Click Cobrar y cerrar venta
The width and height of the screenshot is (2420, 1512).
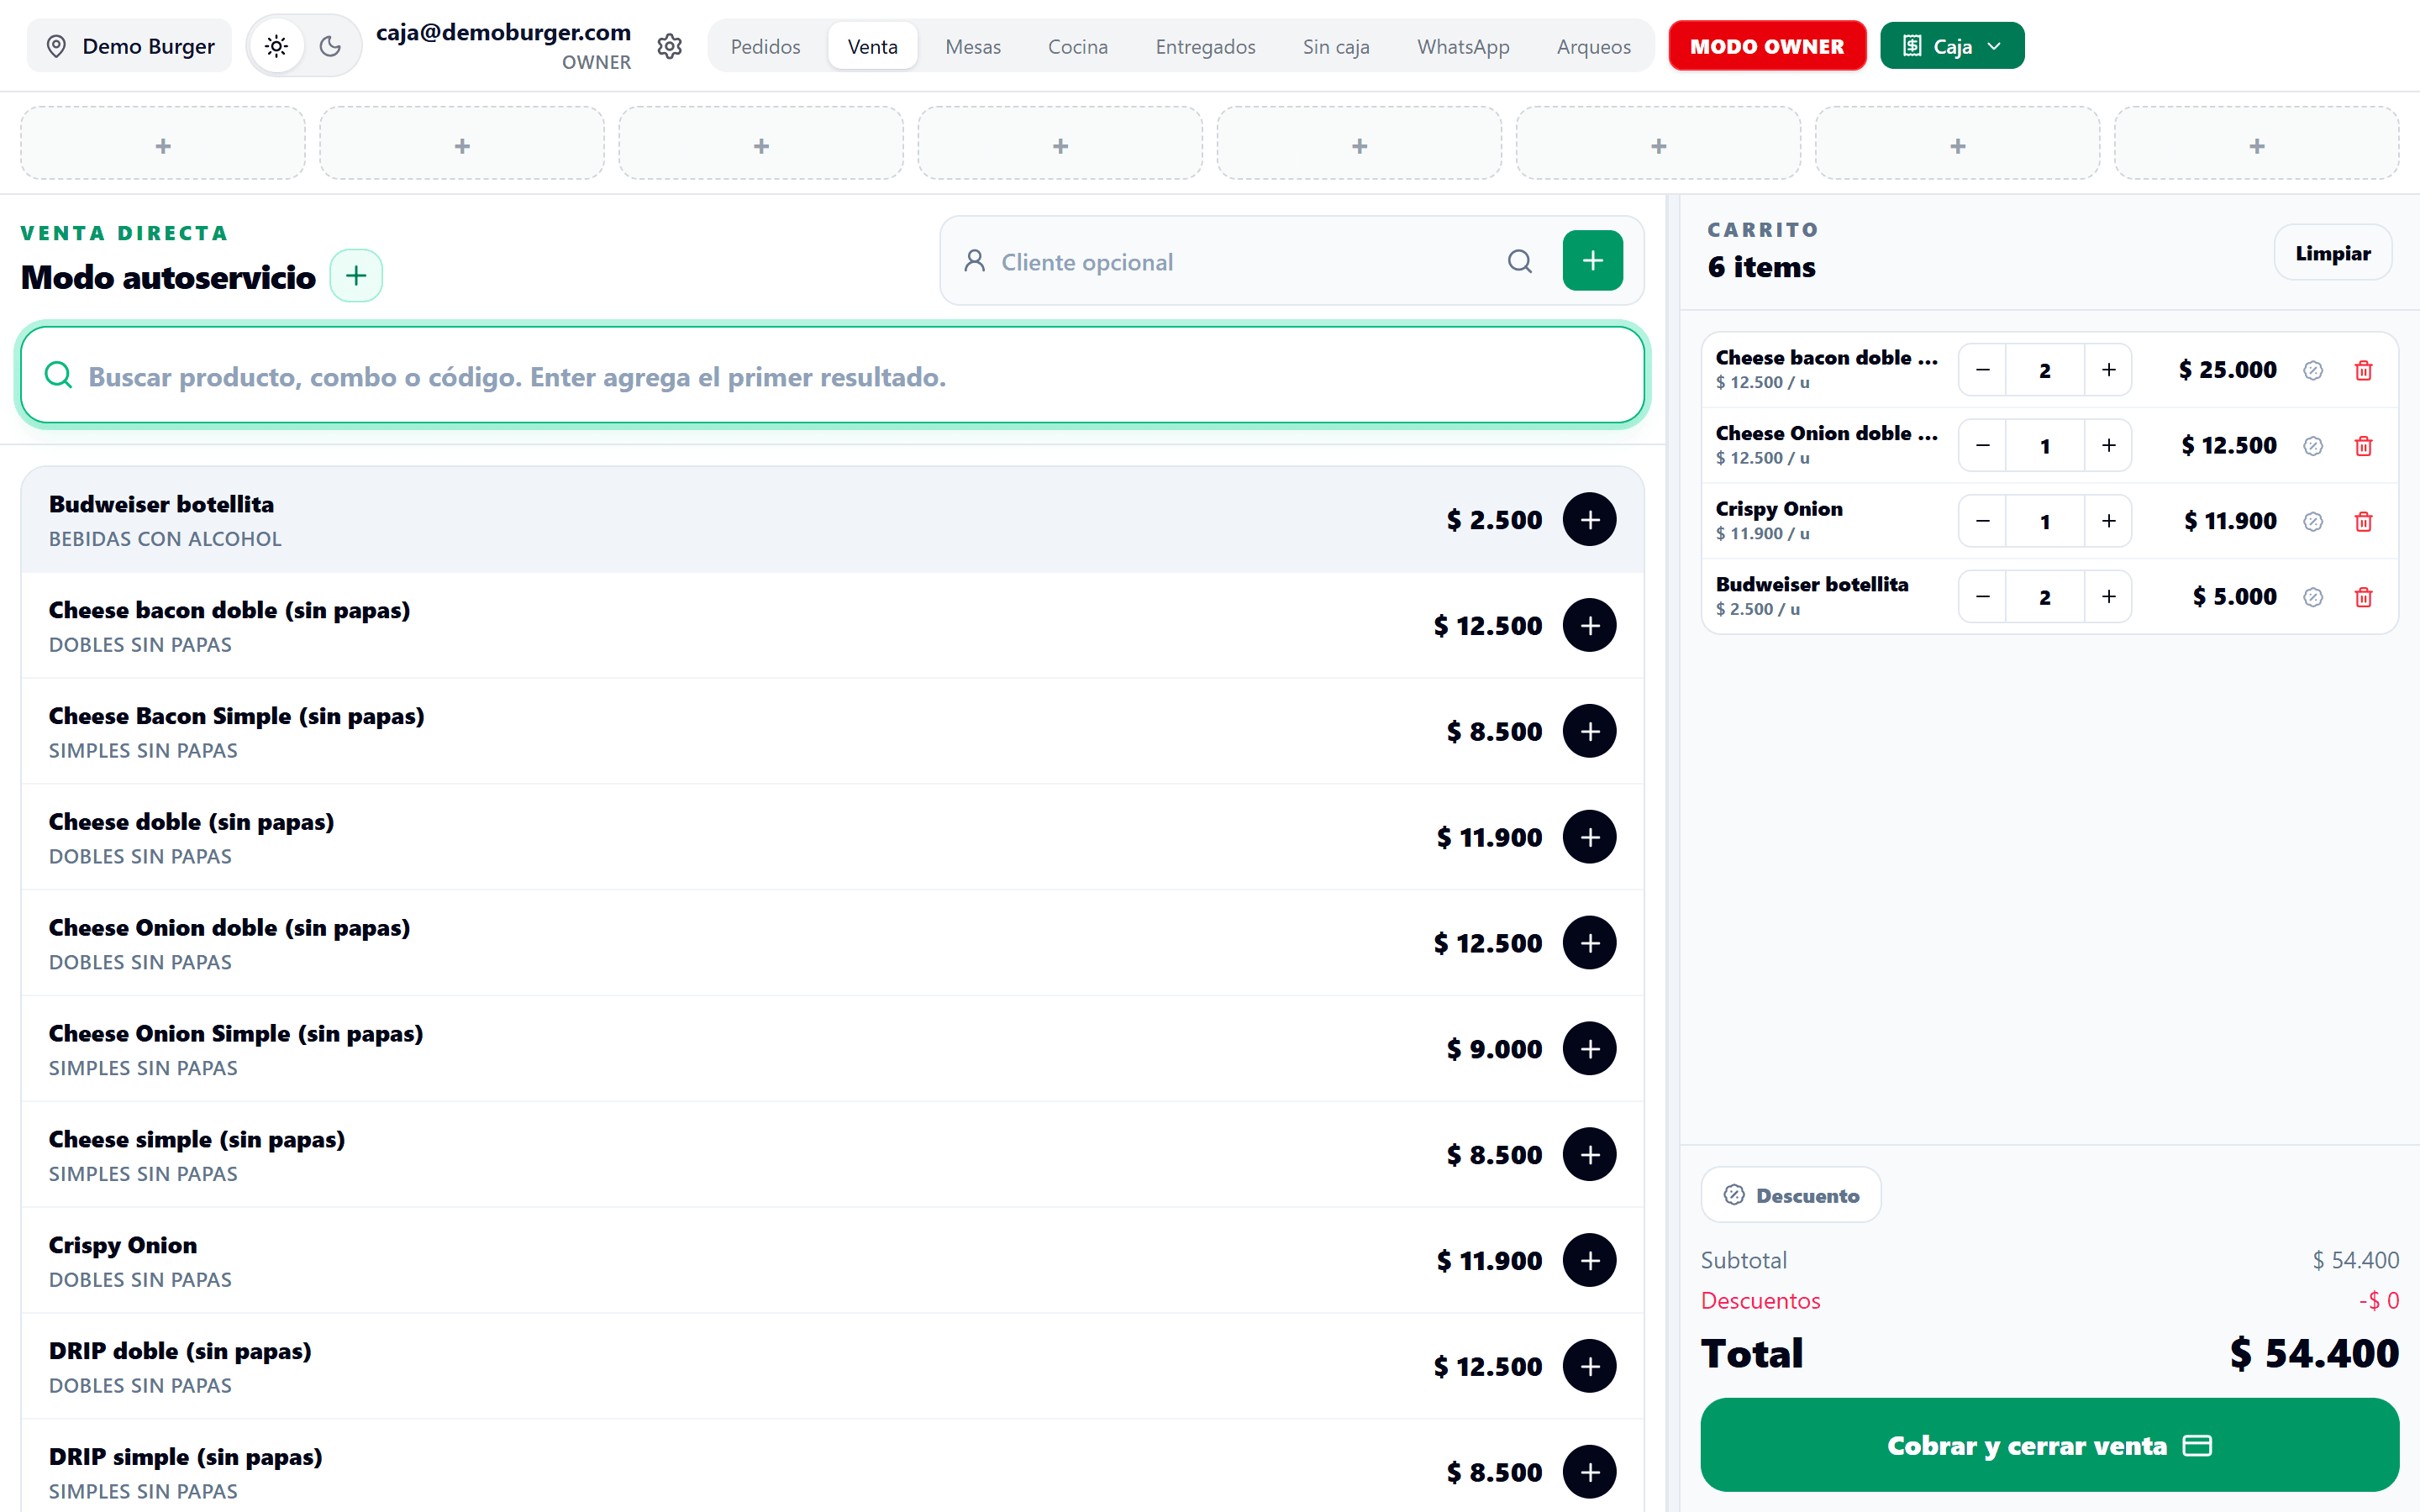click(2049, 1445)
